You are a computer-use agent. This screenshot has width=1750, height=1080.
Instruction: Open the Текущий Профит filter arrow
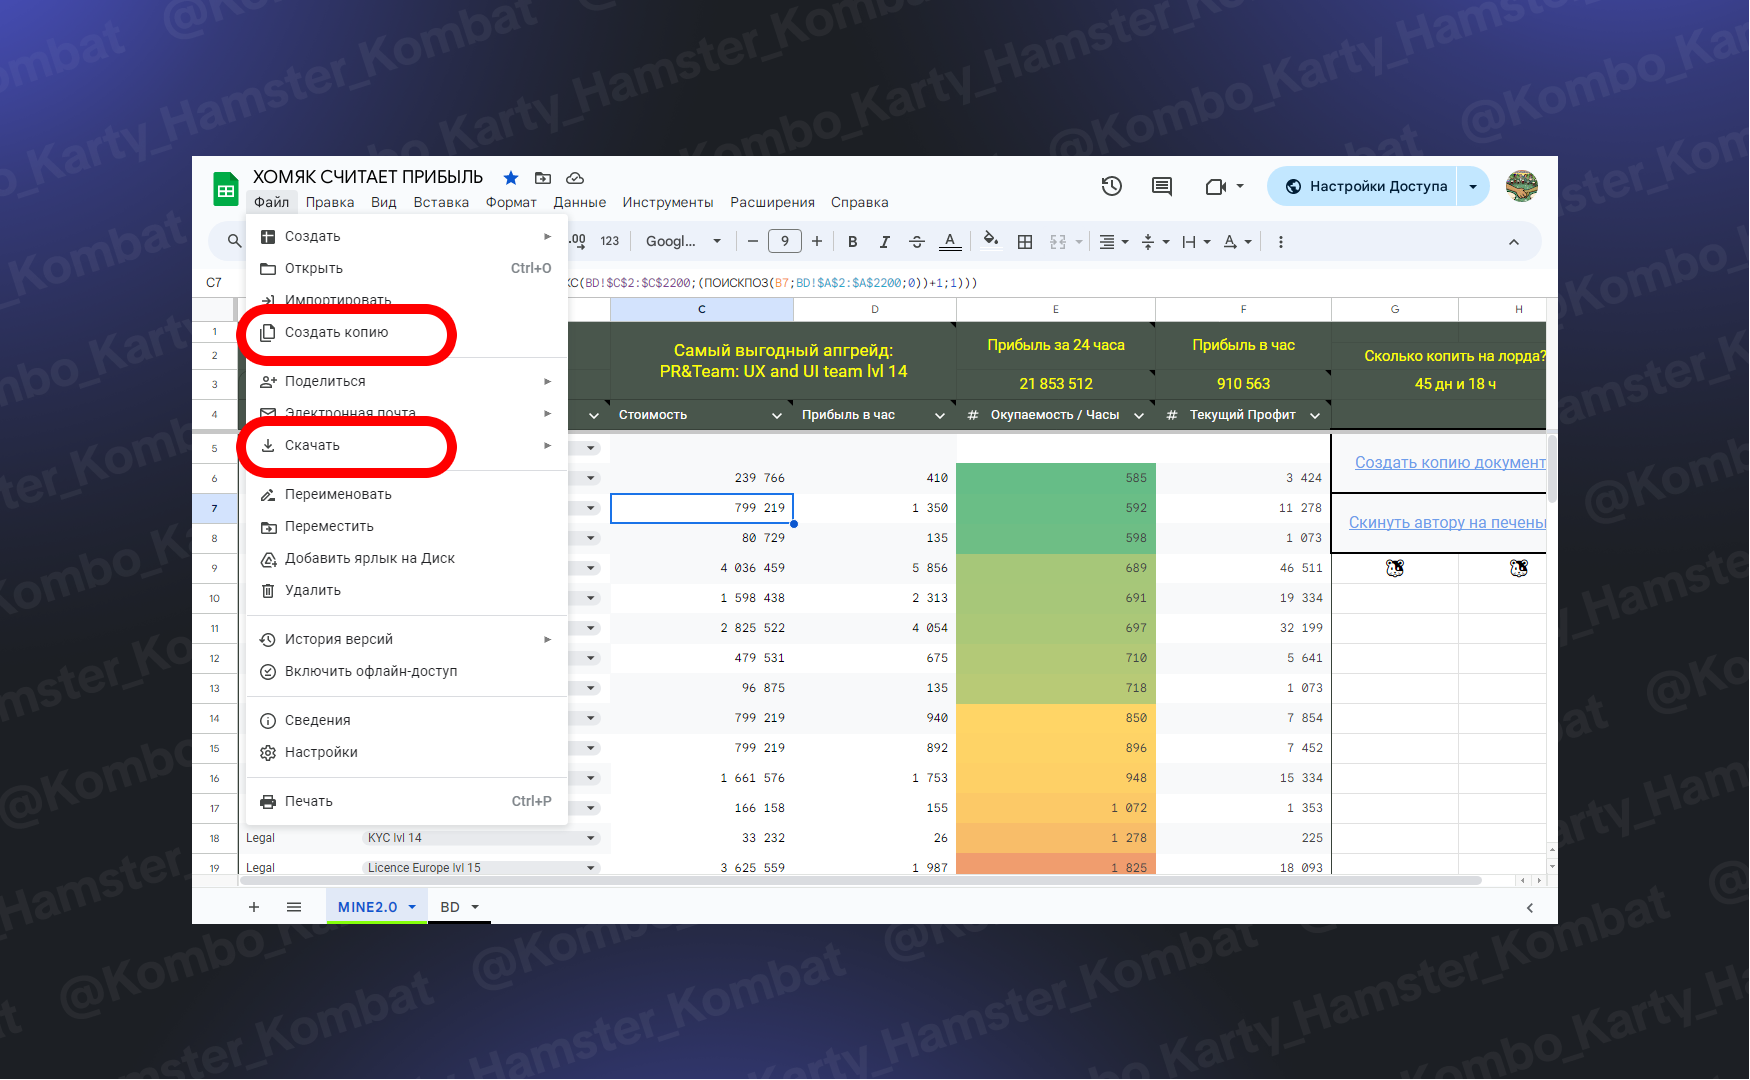tap(1315, 415)
